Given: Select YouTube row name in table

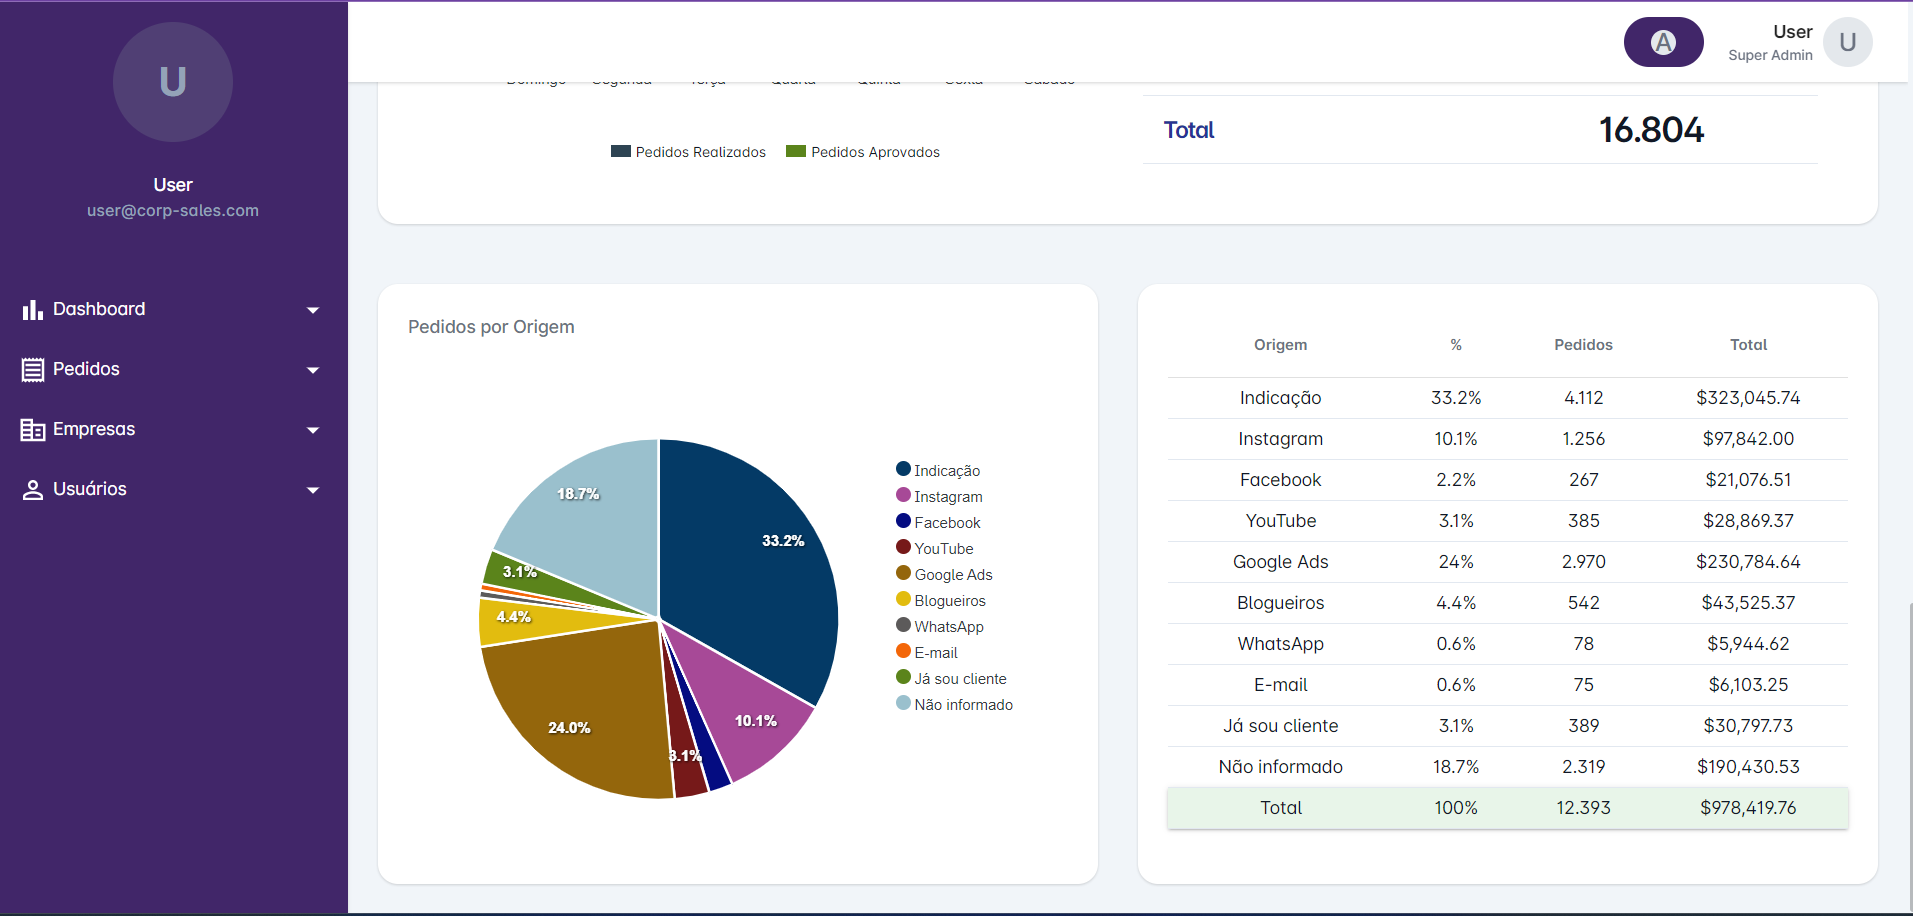Looking at the screenshot, I should pos(1280,521).
